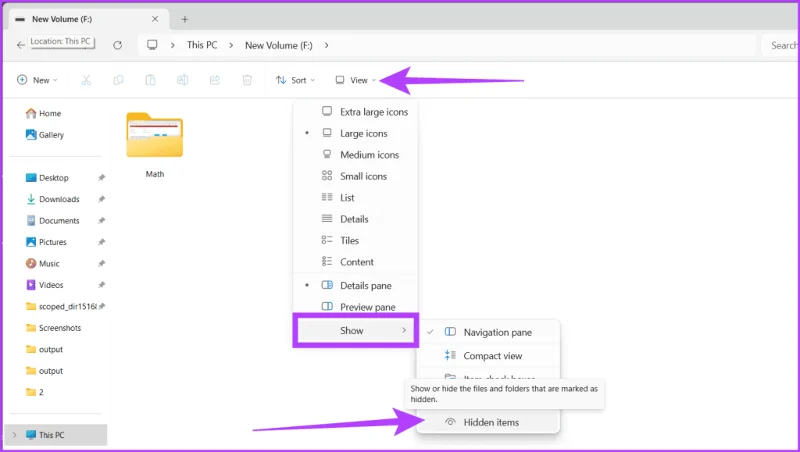The height and width of the screenshot is (452, 800).
Task: Open Documents quick access folder
Action: coord(53,220)
